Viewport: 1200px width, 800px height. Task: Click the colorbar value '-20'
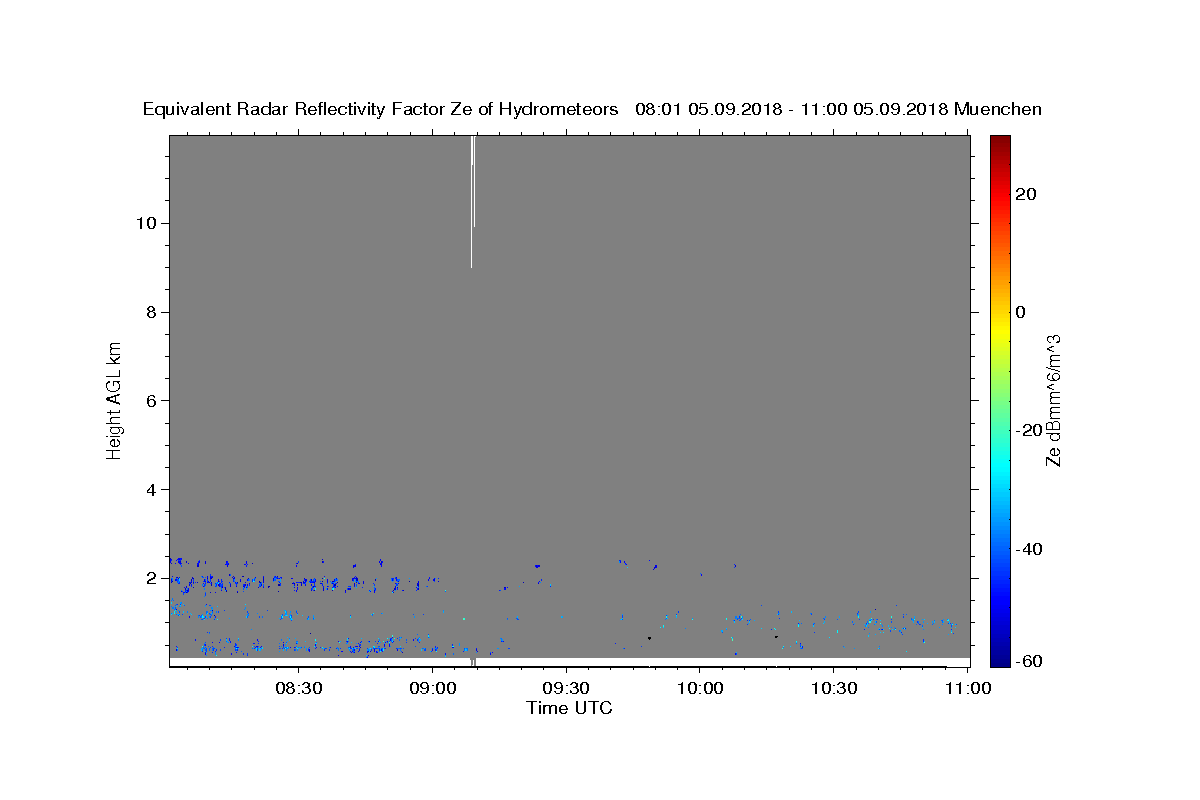1028,430
